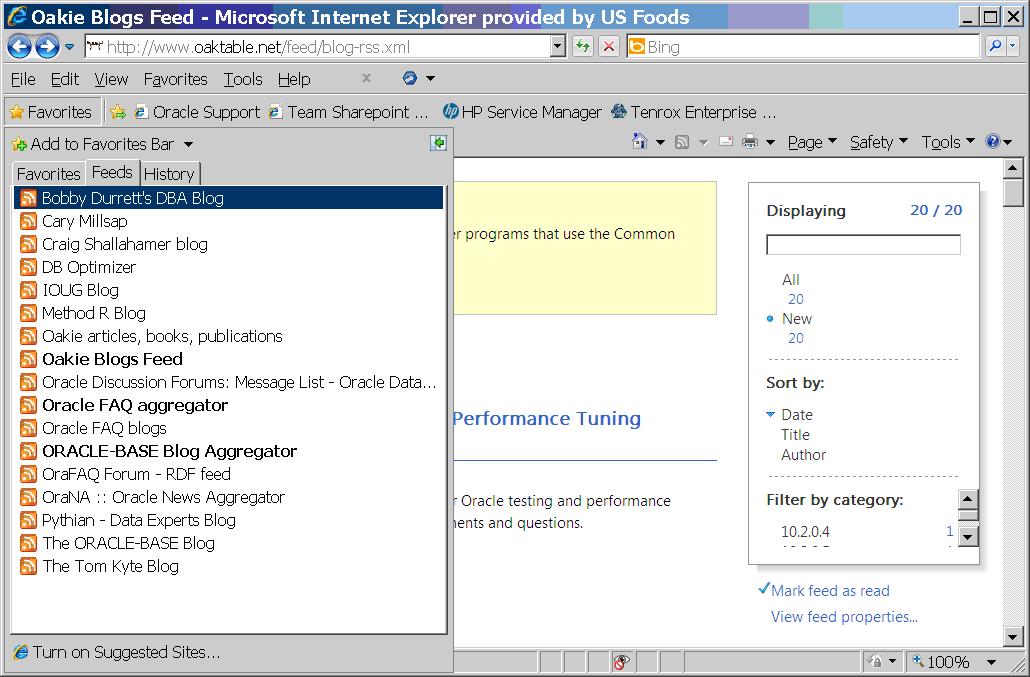Click RSS icon beside DB Optimizer

point(28,267)
